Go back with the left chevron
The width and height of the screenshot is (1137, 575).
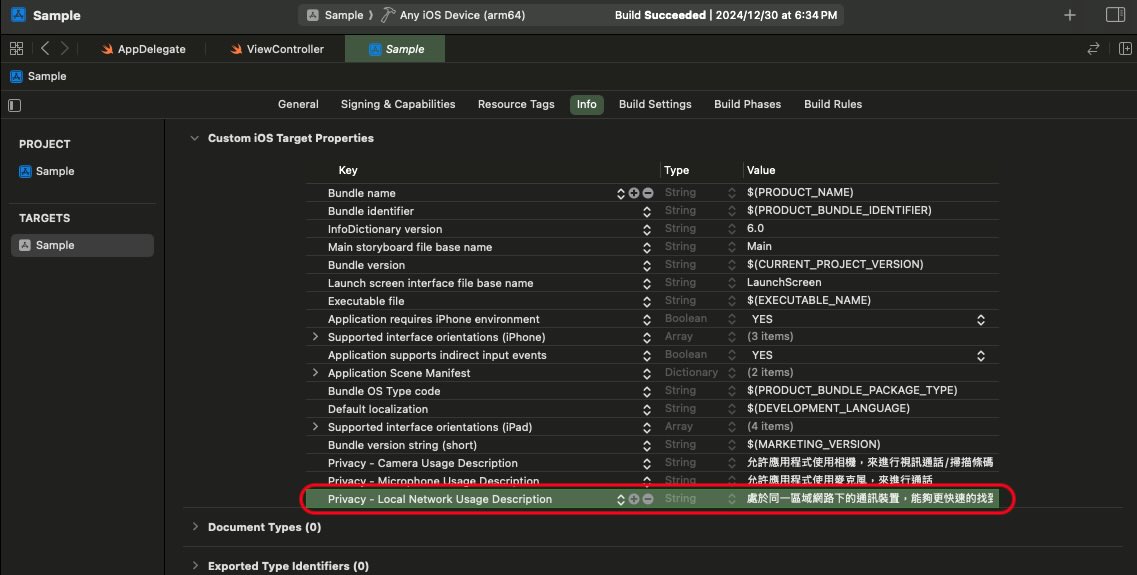tap(45, 49)
